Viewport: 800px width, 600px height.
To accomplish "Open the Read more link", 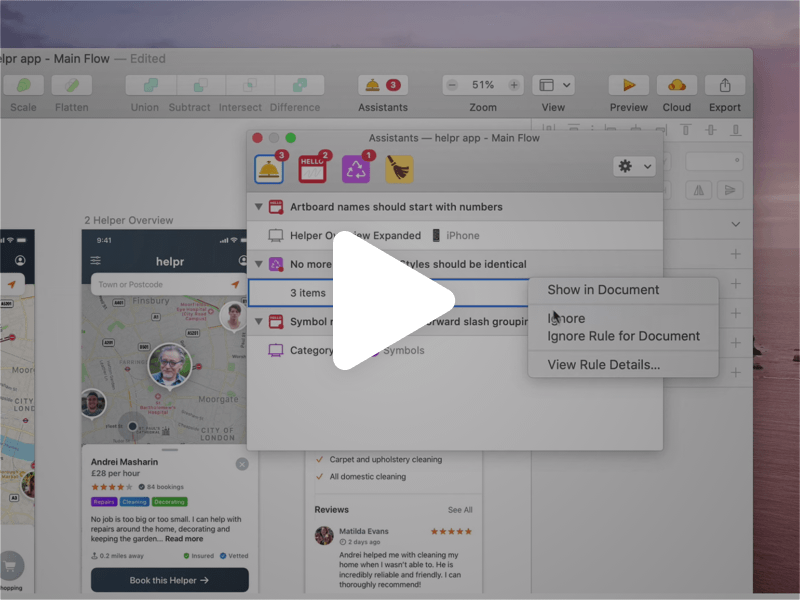I will [x=184, y=539].
